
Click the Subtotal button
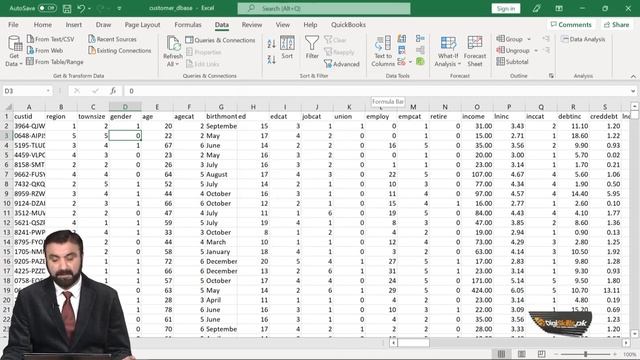click(513, 62)
